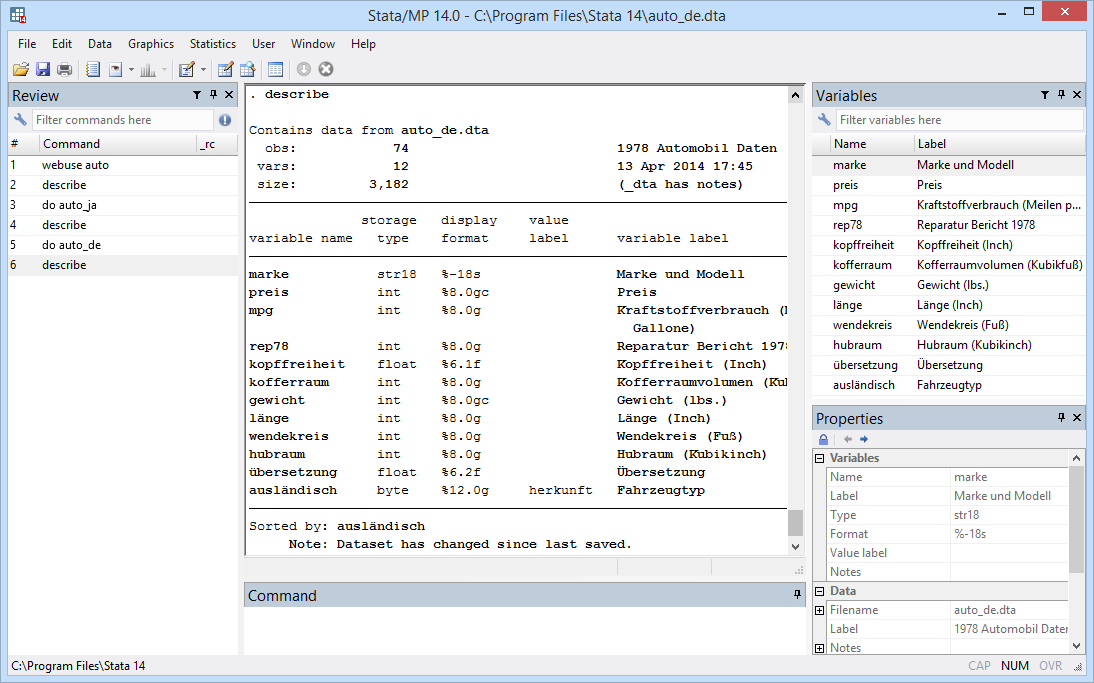Open the Variables Manager icon
Image resolution: width=1094 pixels, height=683 pixels.
pyautogui.click(x=276, y=69)
